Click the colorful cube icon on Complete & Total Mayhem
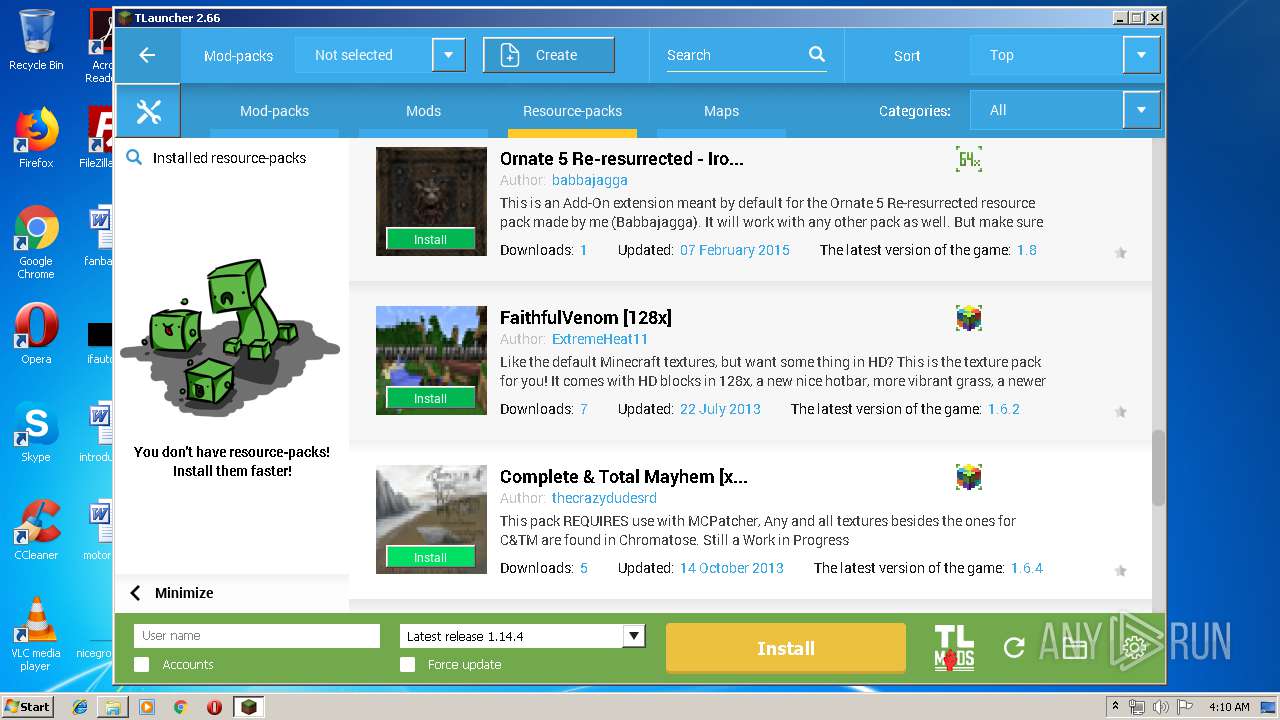This screenshot has height=720, width=1280. [x=968, y=477]
